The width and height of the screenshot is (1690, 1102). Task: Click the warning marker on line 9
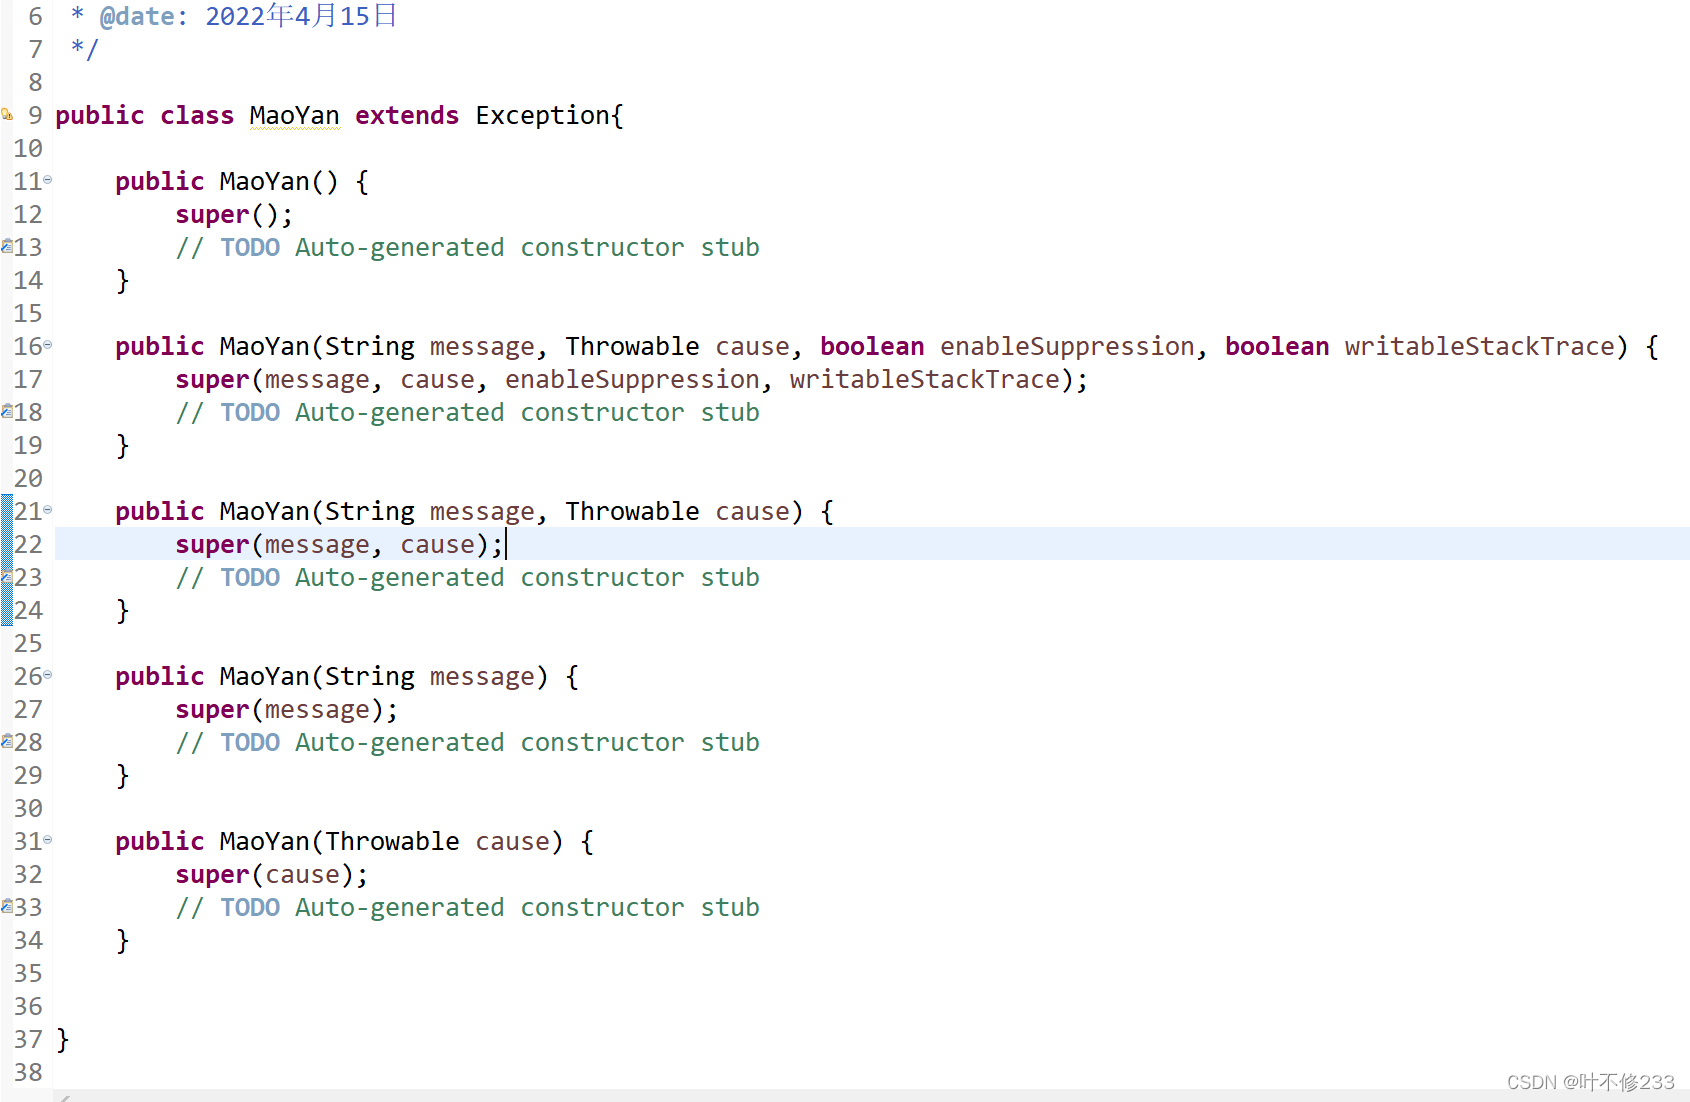pos(6,114)
